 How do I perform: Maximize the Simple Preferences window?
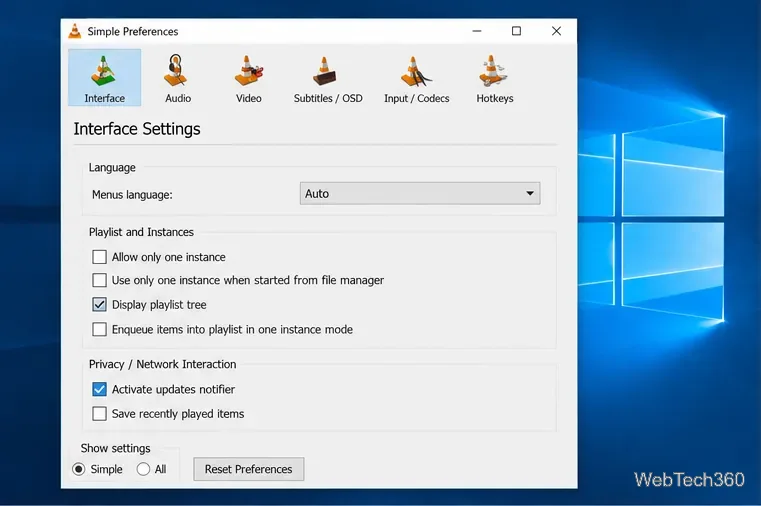coord(516,31)
